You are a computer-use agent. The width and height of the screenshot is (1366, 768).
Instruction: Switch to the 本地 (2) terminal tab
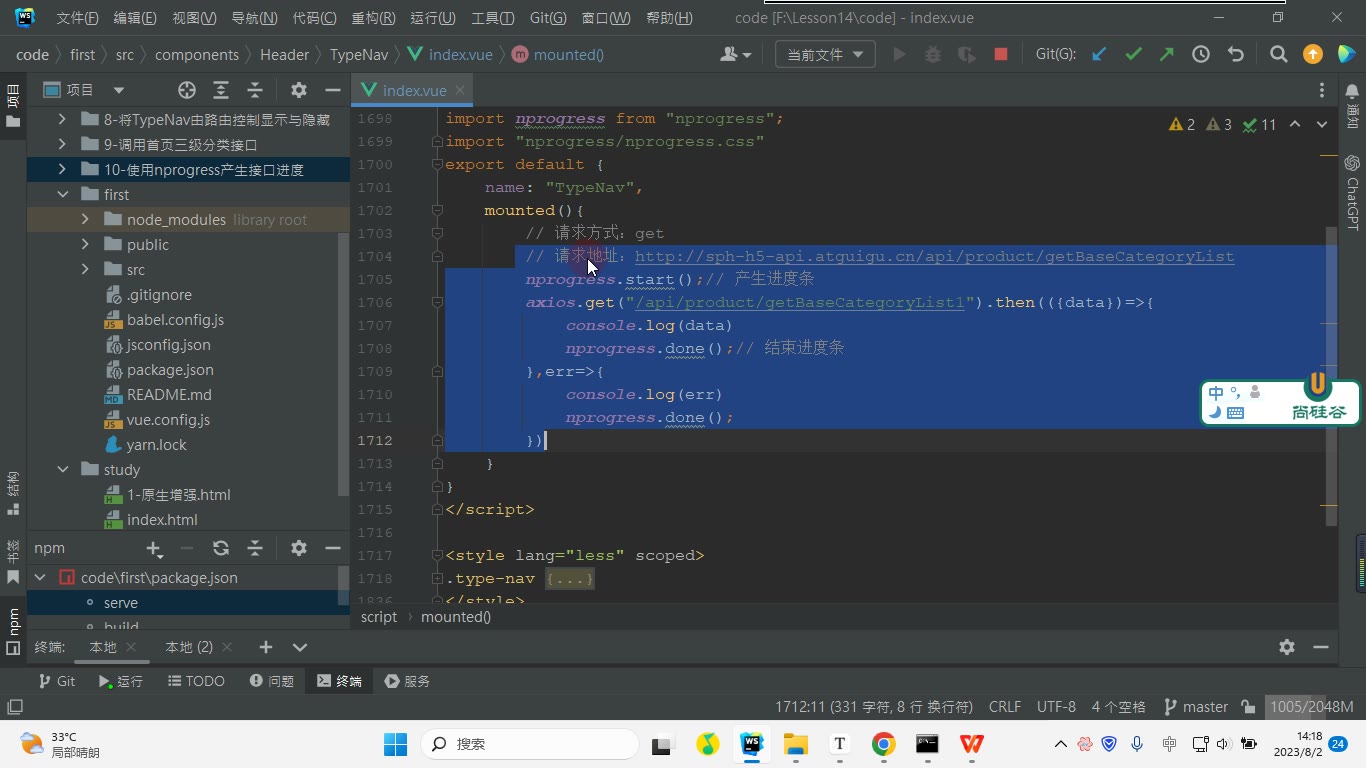pyautogui.click(x=189, y=647)
